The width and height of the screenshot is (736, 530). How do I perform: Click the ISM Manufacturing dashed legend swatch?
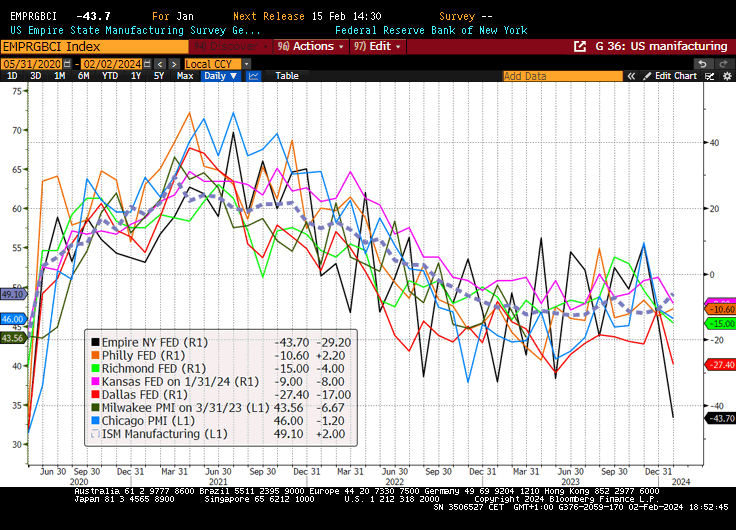(x=95, y=434)
